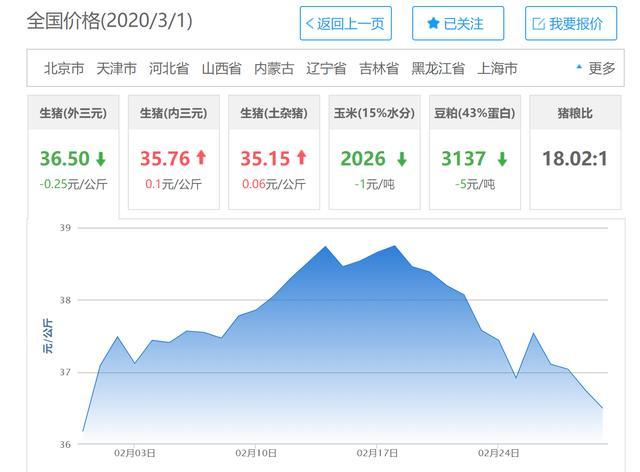
Task: Click the 37 y-axis label
Action: [x=65, y=372]
